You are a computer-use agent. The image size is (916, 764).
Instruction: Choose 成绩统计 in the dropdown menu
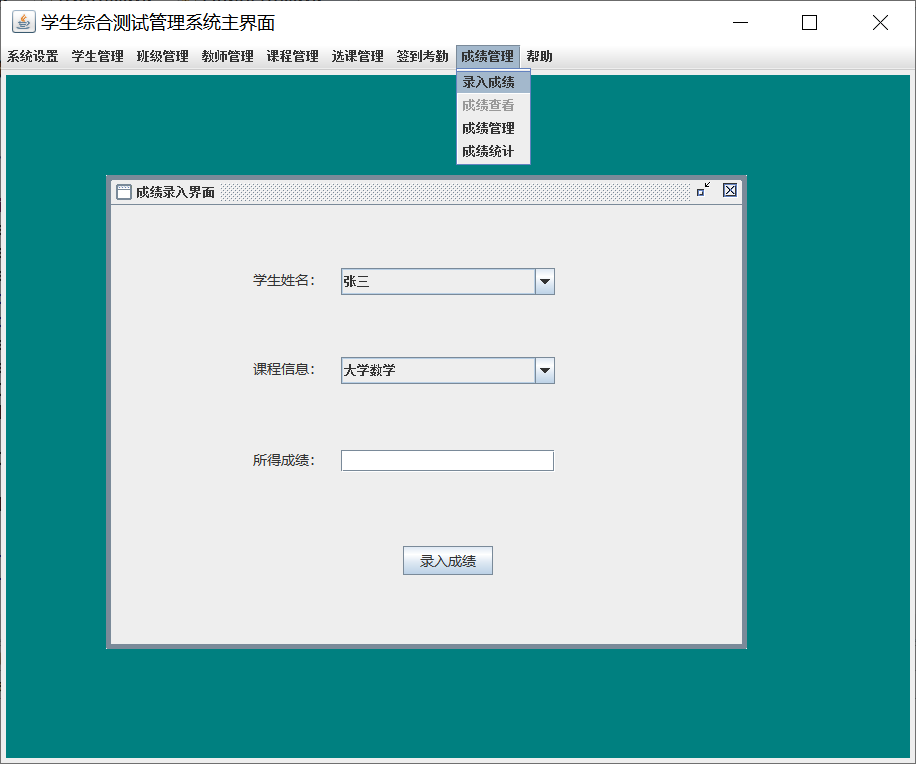pos(493,151)
